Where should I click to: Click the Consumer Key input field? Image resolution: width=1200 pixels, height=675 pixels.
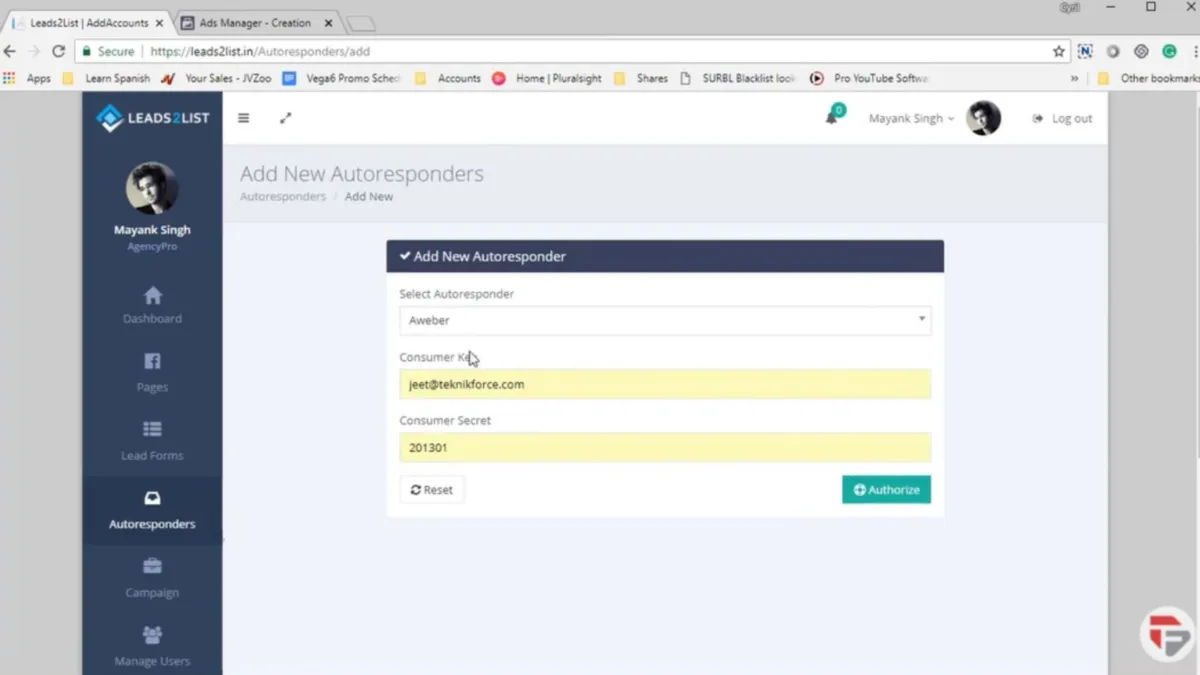click(x=665, y=384)
